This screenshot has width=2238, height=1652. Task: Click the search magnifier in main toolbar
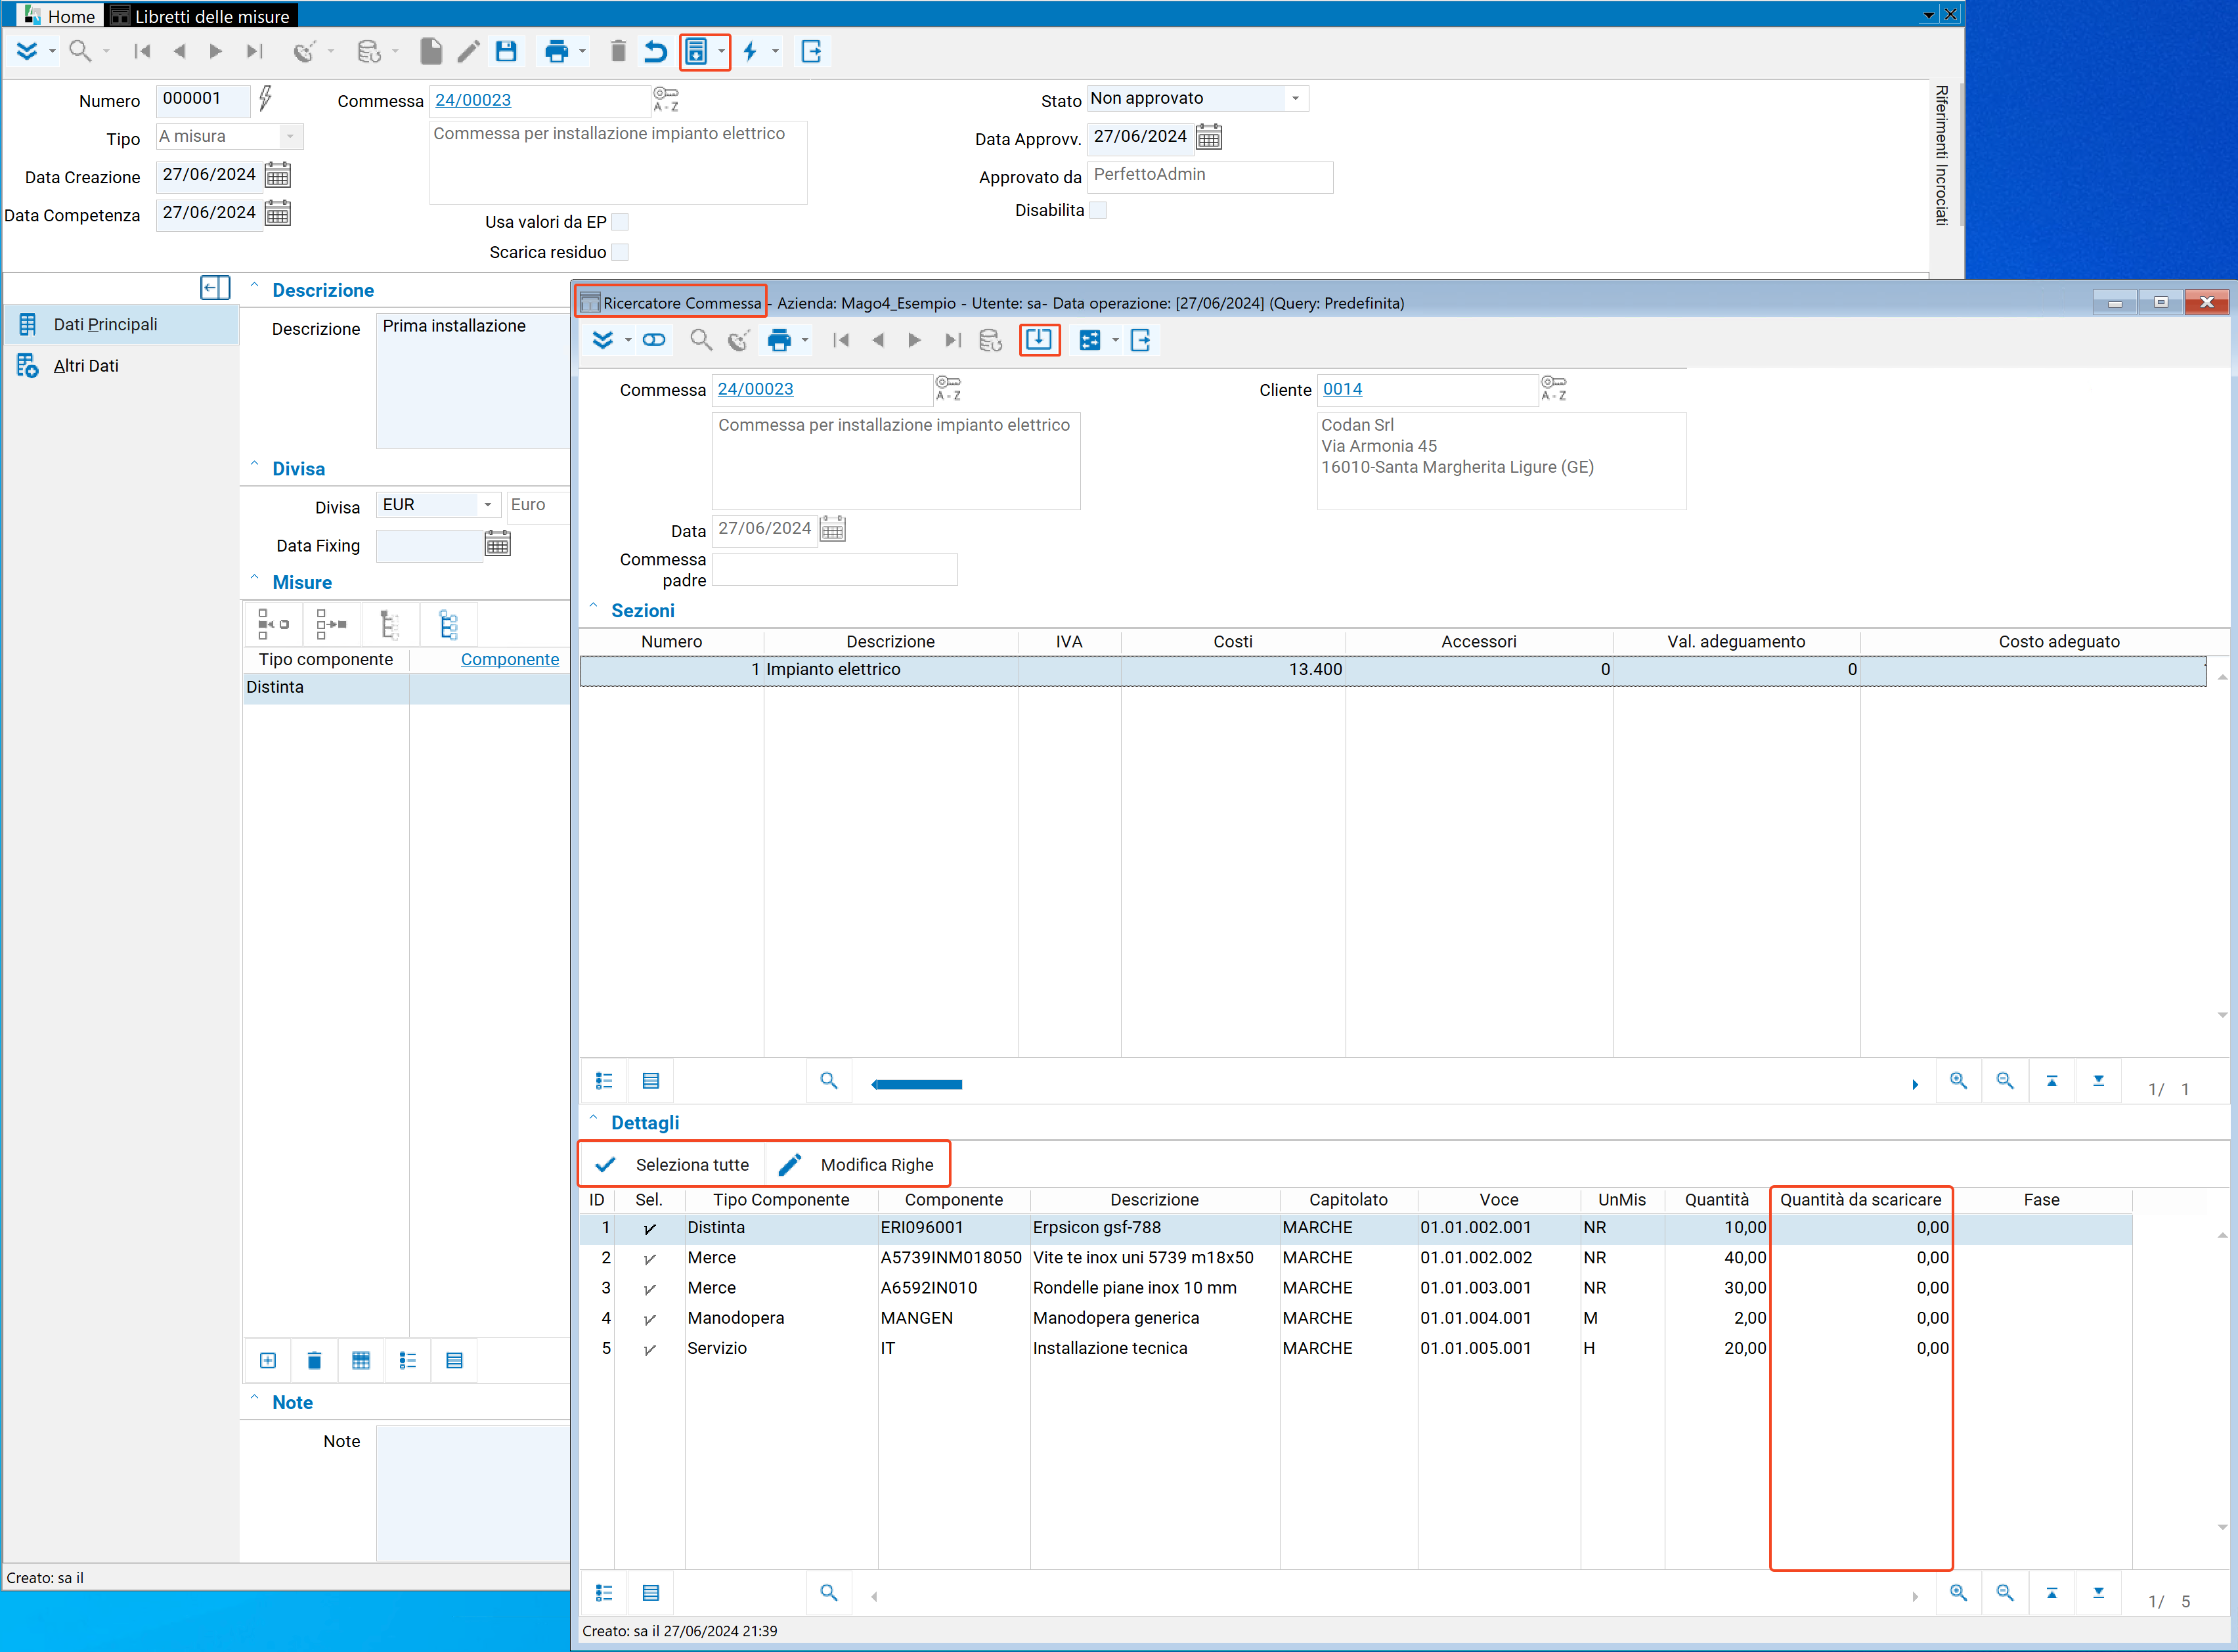coord(80,52)
